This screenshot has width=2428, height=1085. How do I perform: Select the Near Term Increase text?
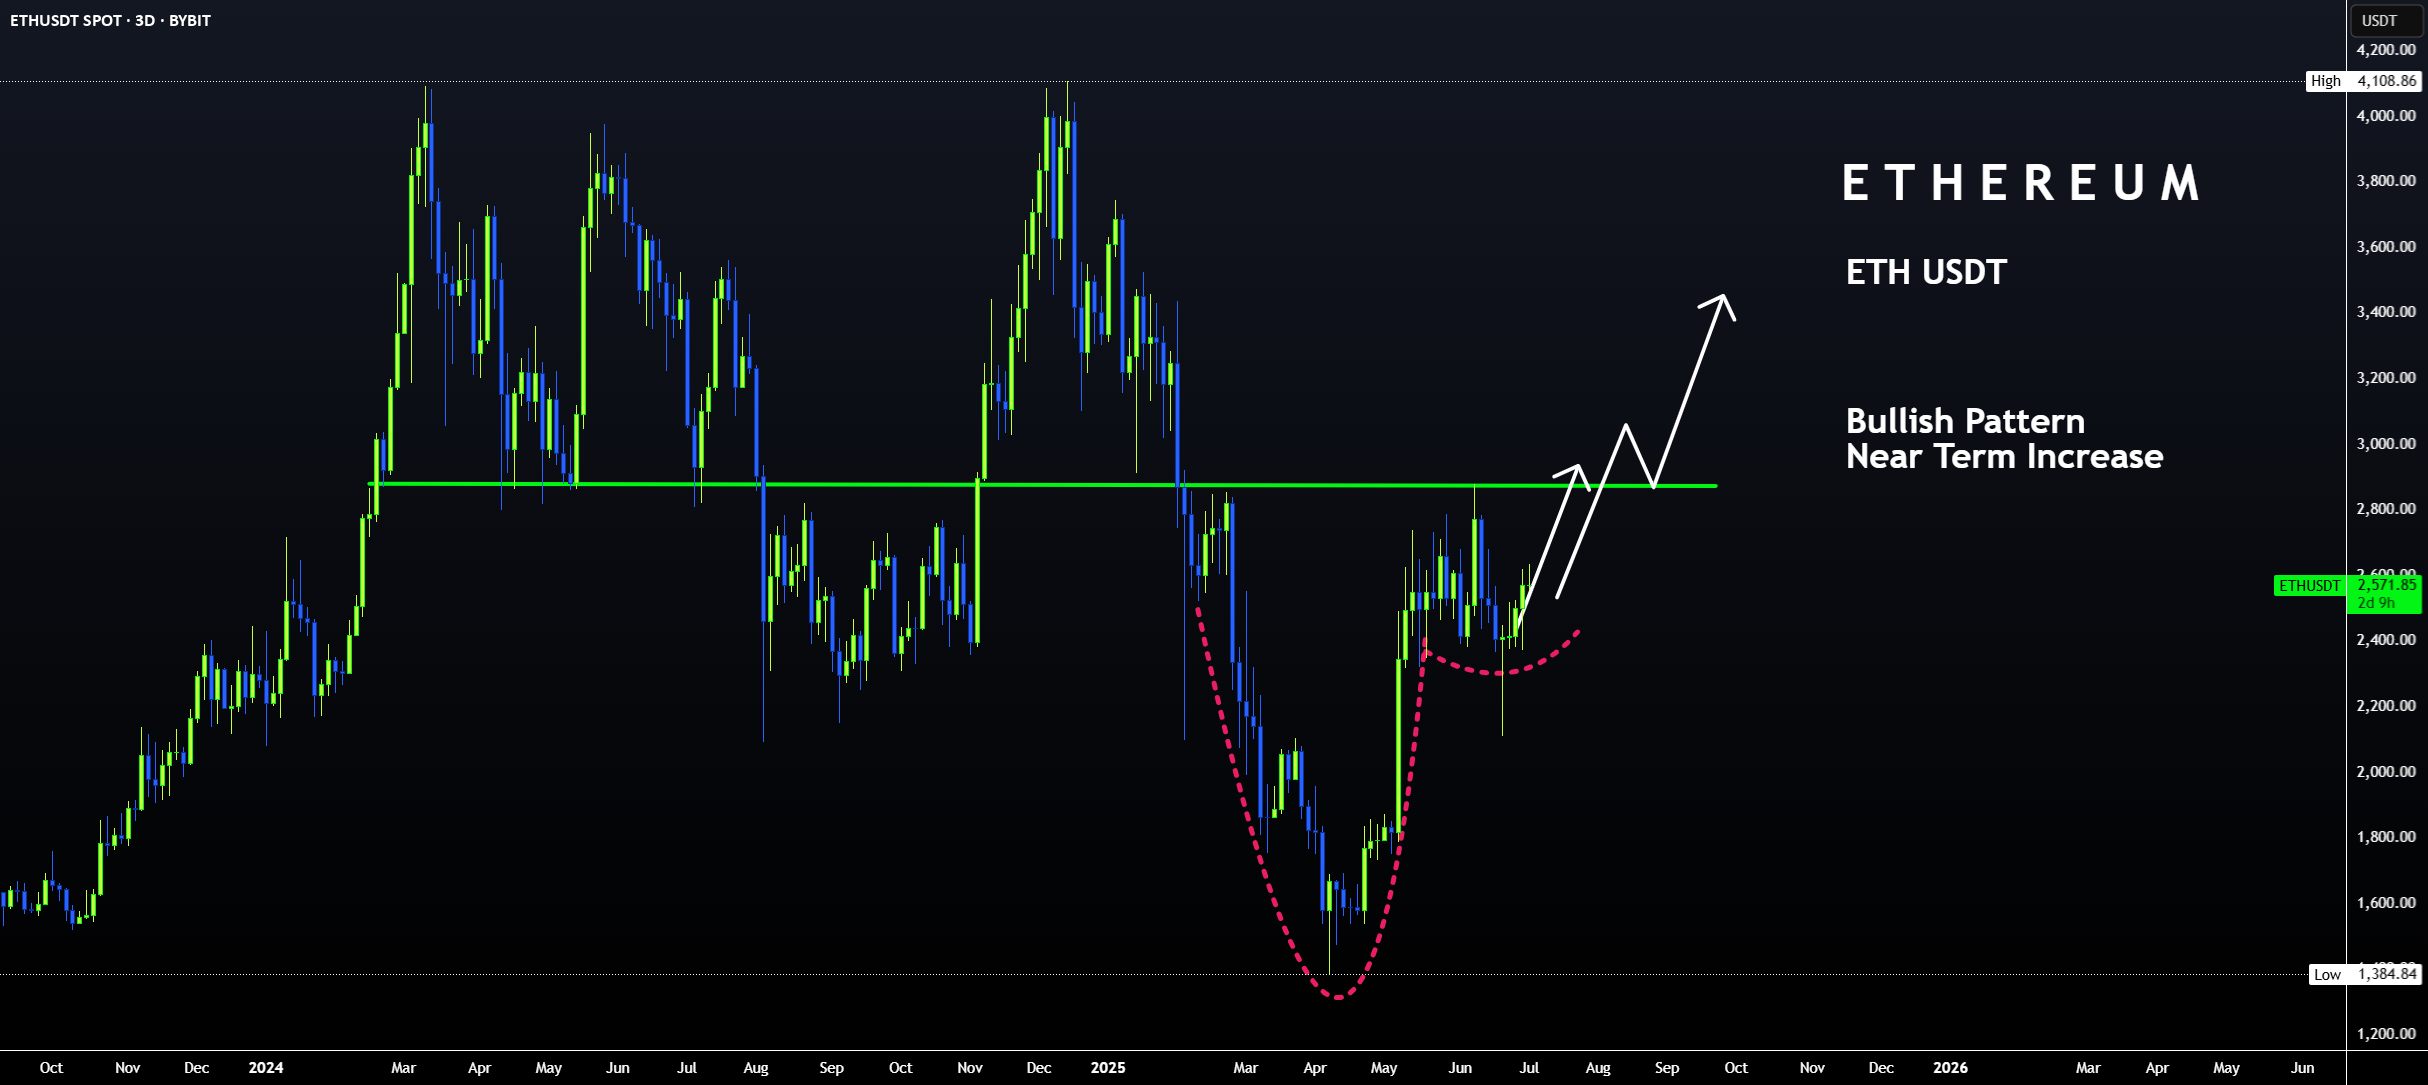click(2004, 457)
